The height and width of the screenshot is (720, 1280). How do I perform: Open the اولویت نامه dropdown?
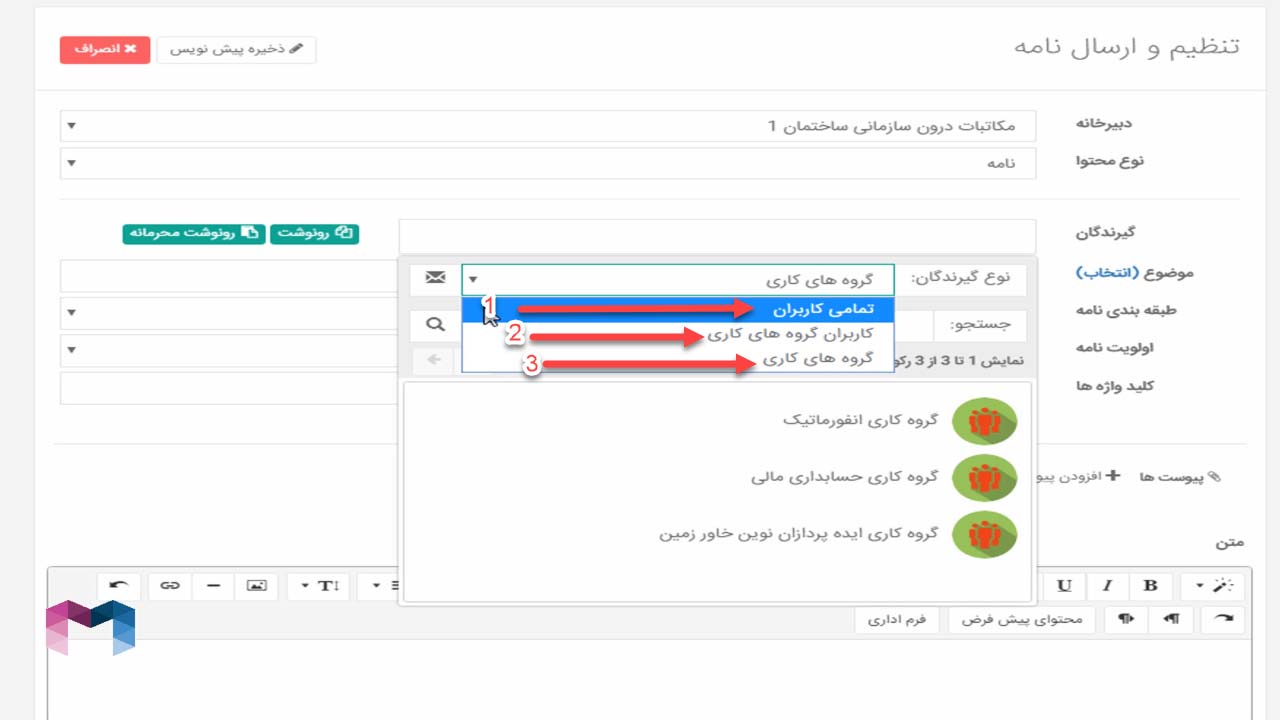pos(229,351)
